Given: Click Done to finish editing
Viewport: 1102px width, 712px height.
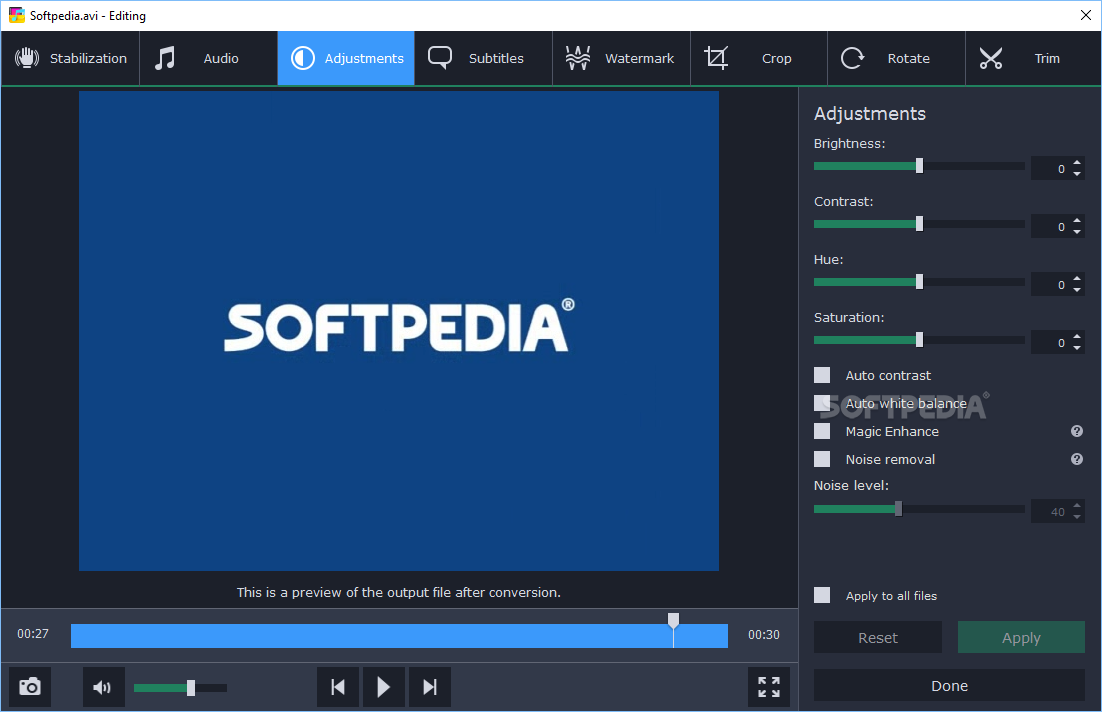Looking at the screenshot, I should click(x=949, y=685).
